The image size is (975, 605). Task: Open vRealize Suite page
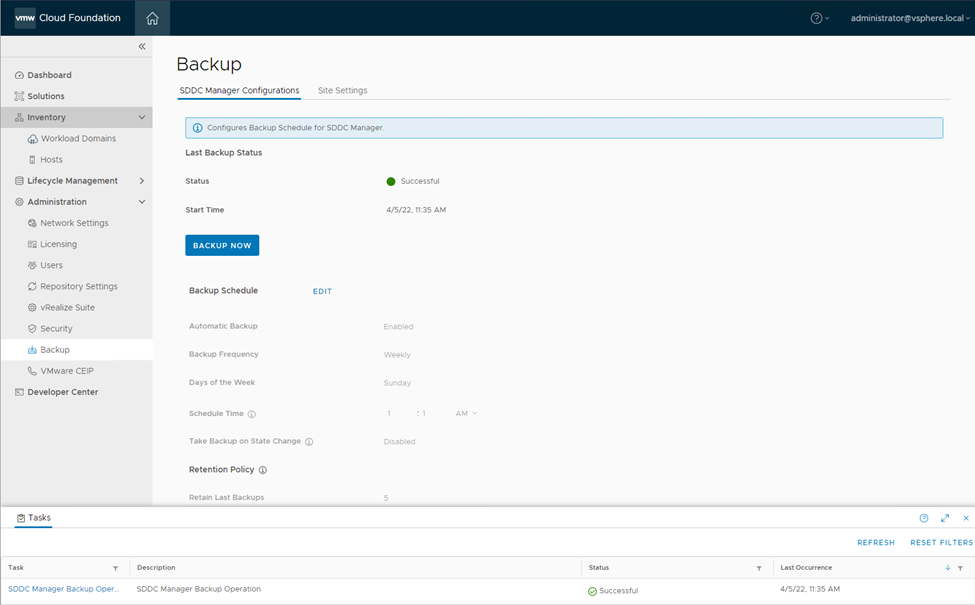(x=67, y=308)
